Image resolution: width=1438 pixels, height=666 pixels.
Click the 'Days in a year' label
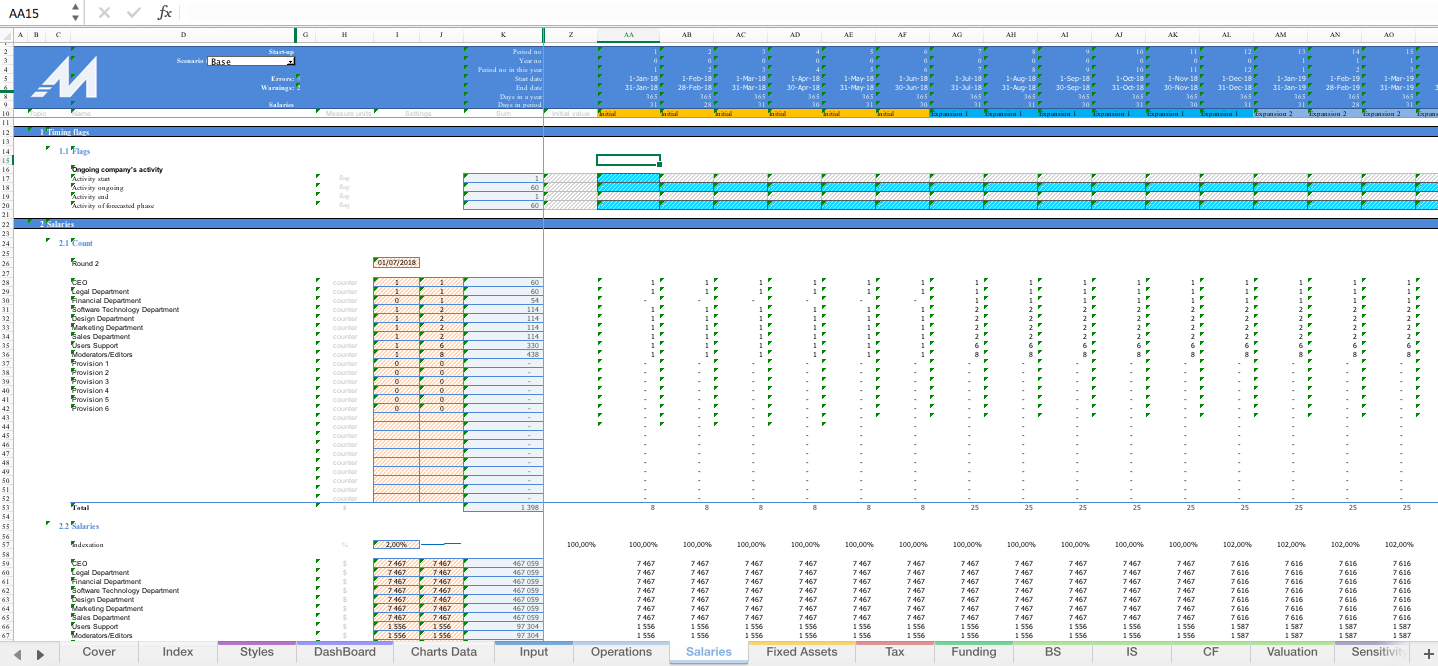point(522,96)
